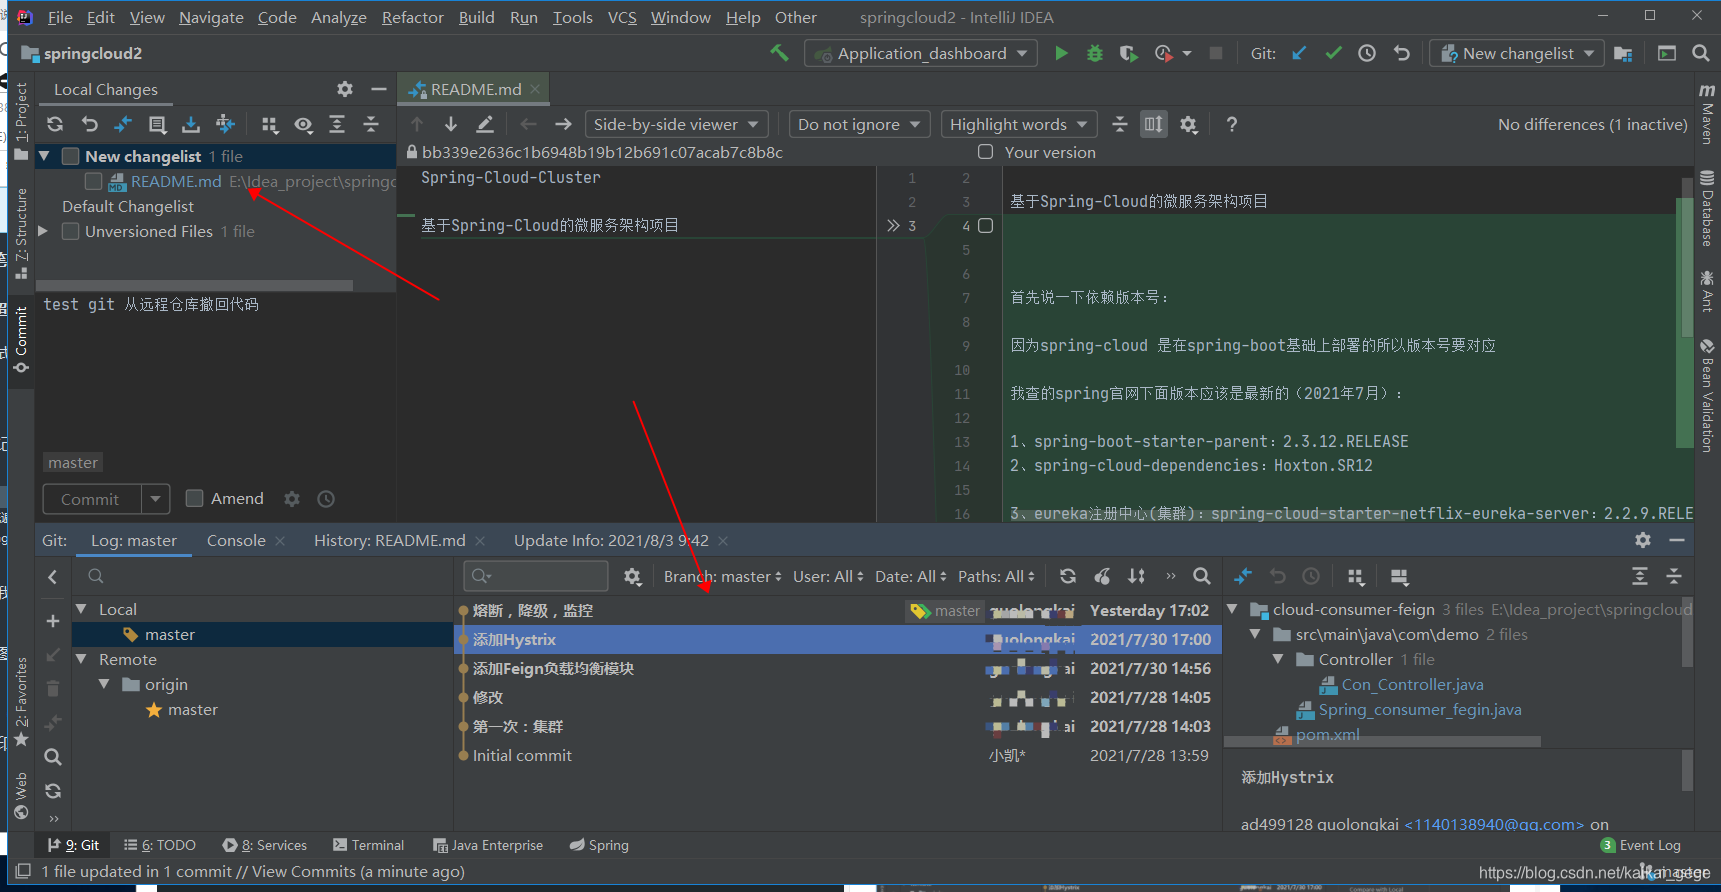
Task: Open Local Changes settings gear
Action: pyautogui.click(x=345, y=89)
